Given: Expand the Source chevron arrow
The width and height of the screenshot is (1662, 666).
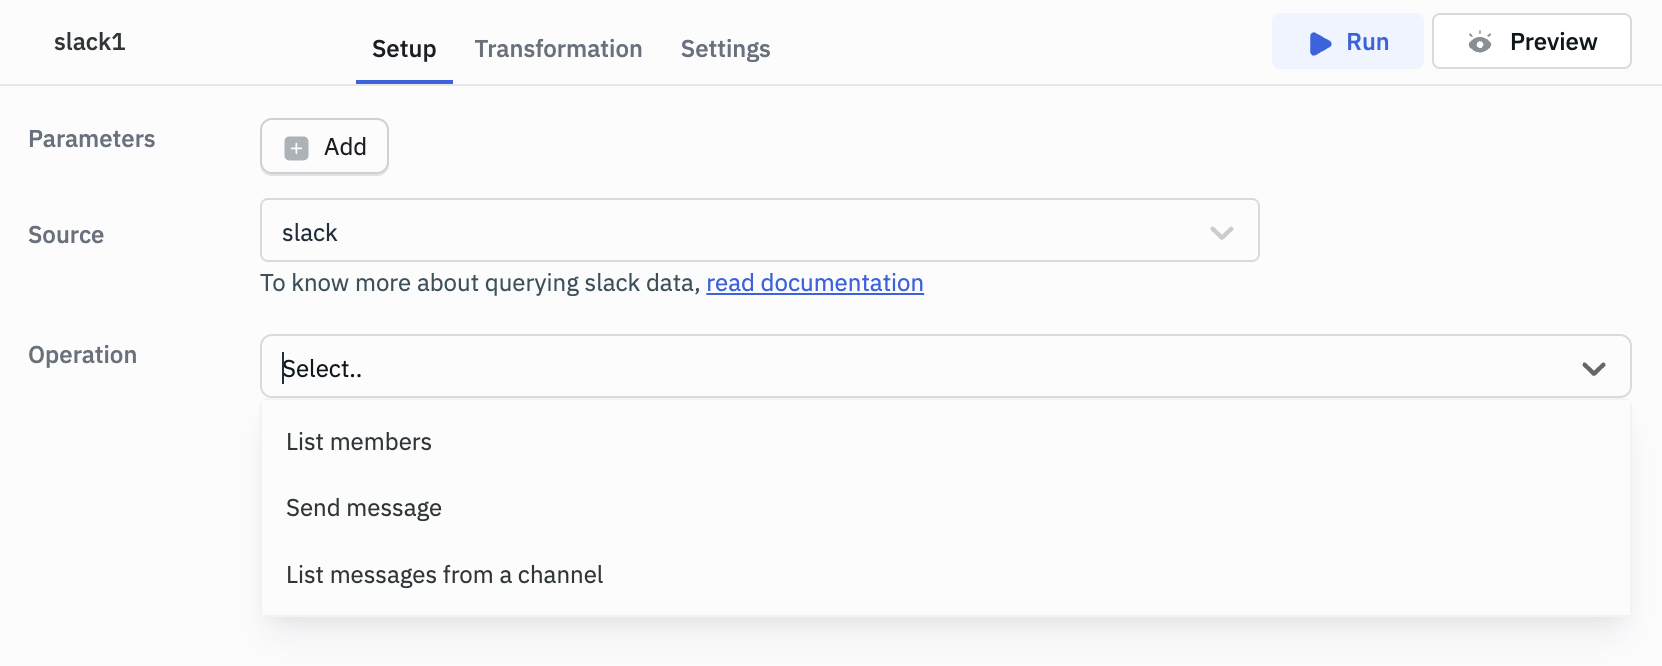Looking at the screenshot, I should 1221,233.
